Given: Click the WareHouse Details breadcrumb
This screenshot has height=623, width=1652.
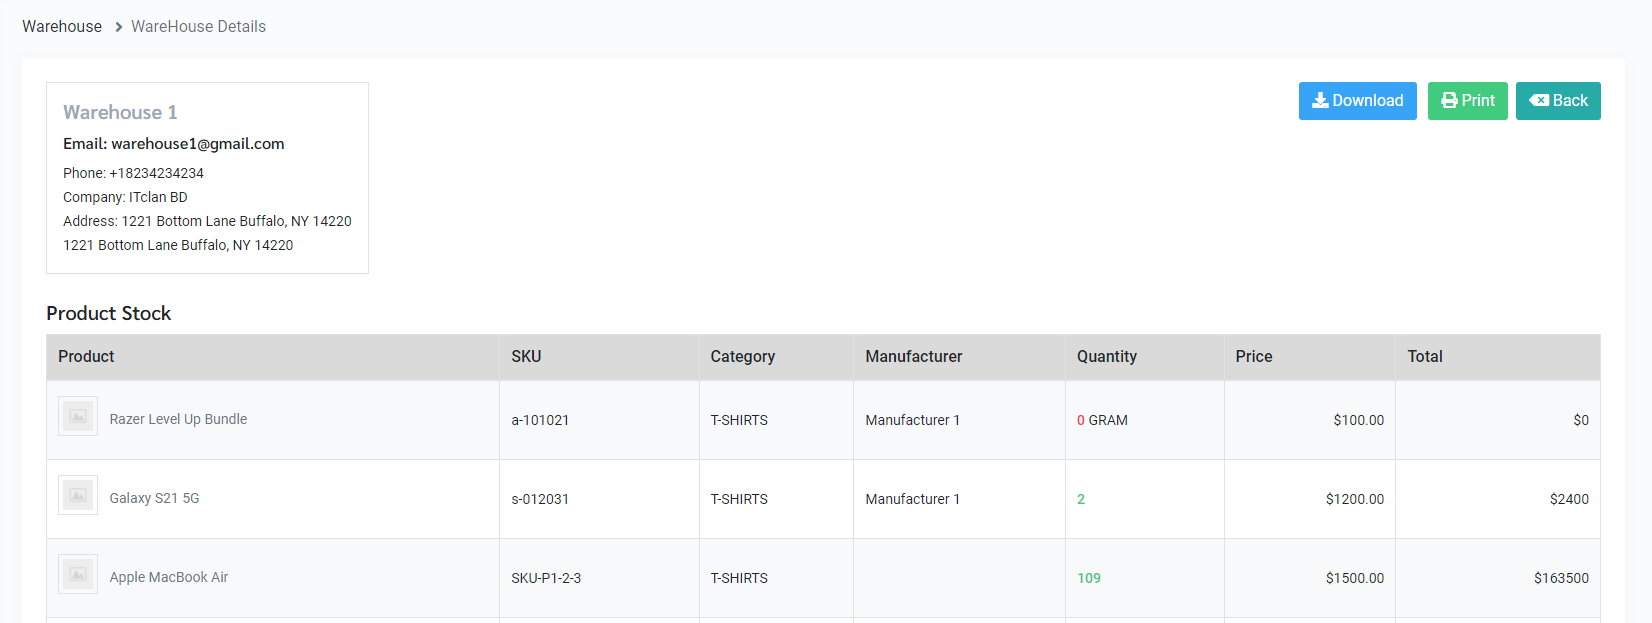Looking at the screenshot, I should pos(198,27).
